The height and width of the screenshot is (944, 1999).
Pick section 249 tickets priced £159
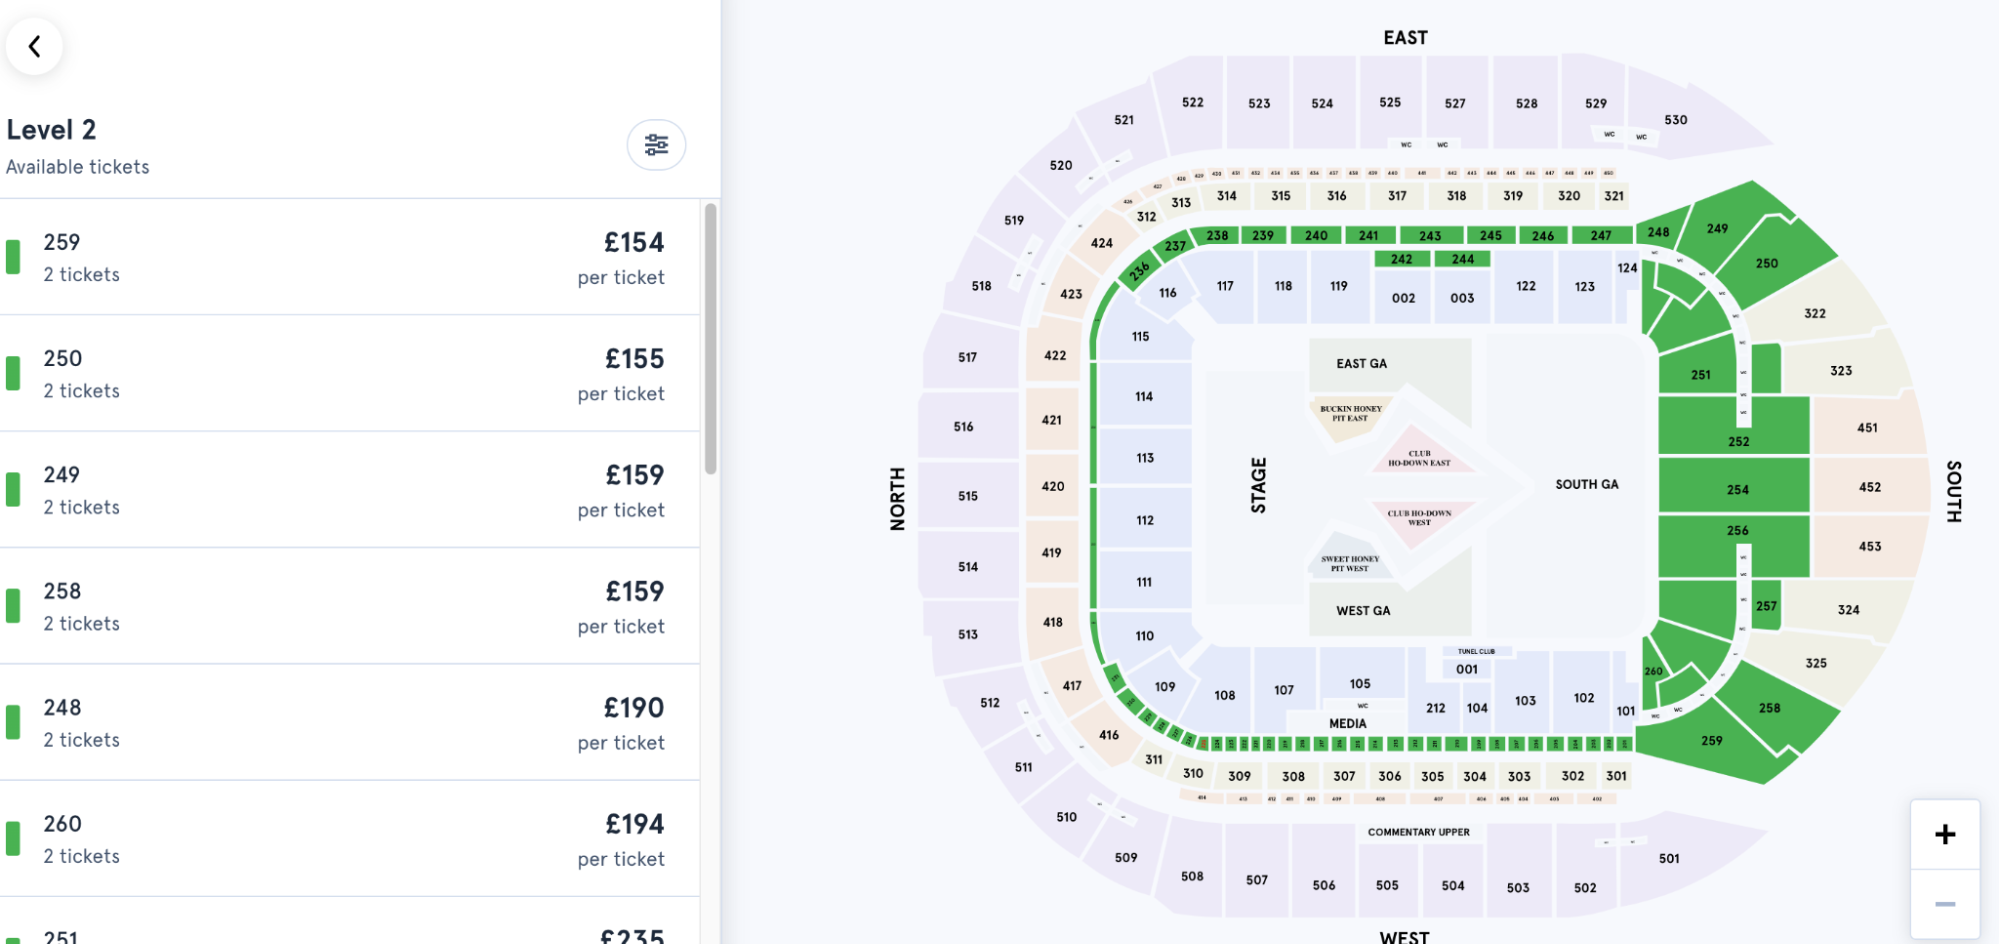[350, 489]
